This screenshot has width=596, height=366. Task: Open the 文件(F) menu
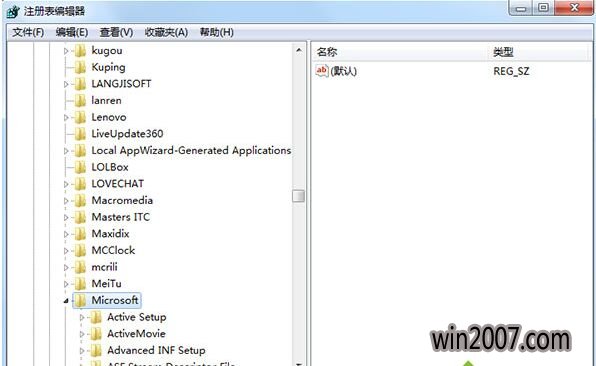[x=28, y=32]
